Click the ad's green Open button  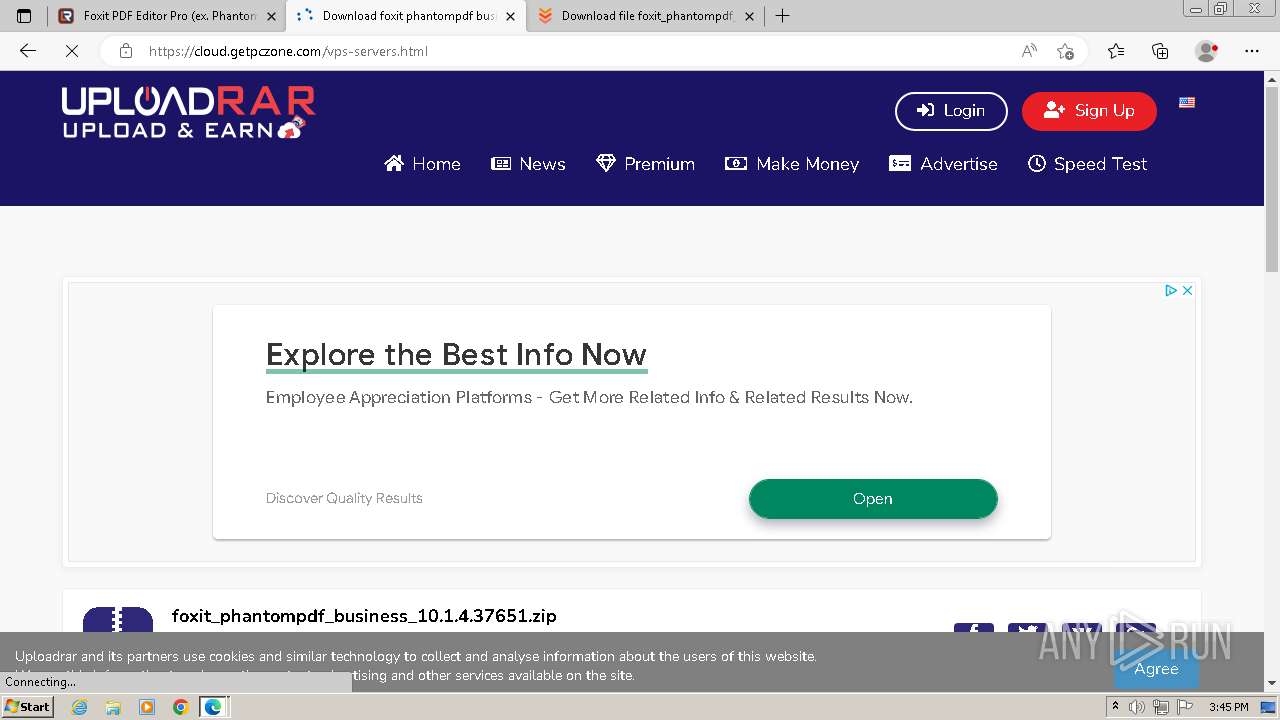pos(873,499)
